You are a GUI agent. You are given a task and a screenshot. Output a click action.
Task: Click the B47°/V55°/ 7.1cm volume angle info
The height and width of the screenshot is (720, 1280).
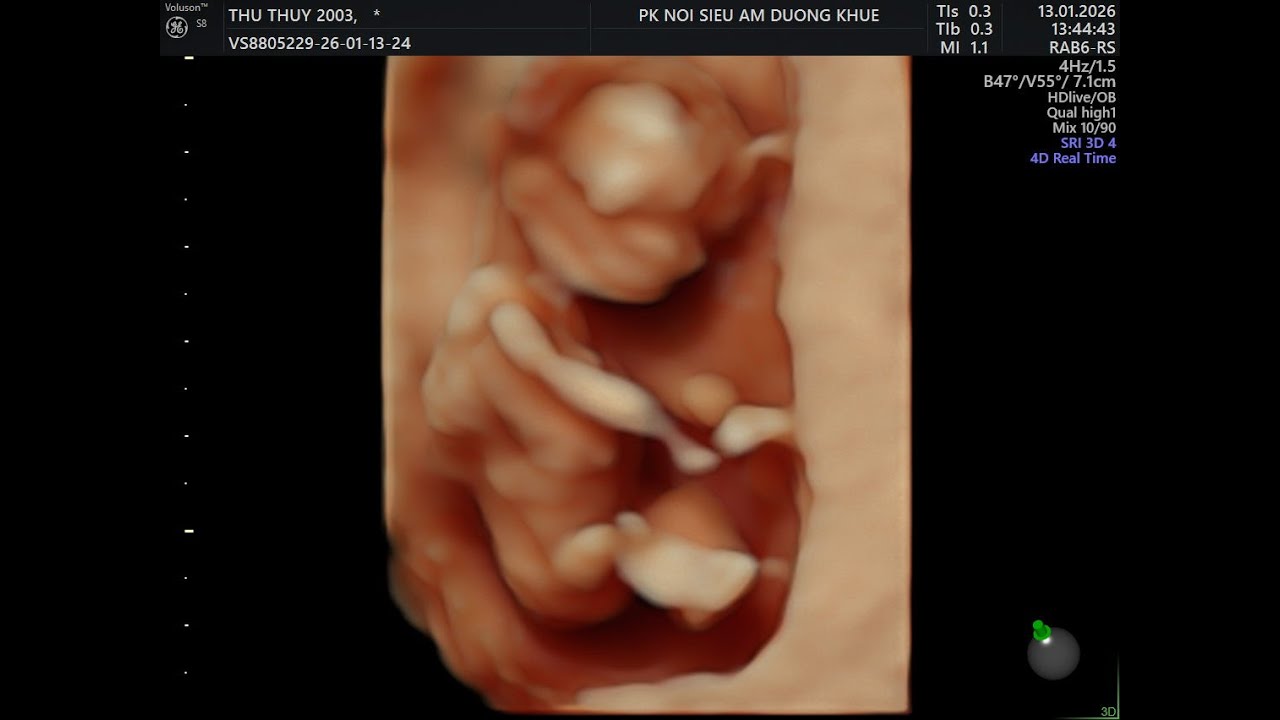coord(1049,82)
